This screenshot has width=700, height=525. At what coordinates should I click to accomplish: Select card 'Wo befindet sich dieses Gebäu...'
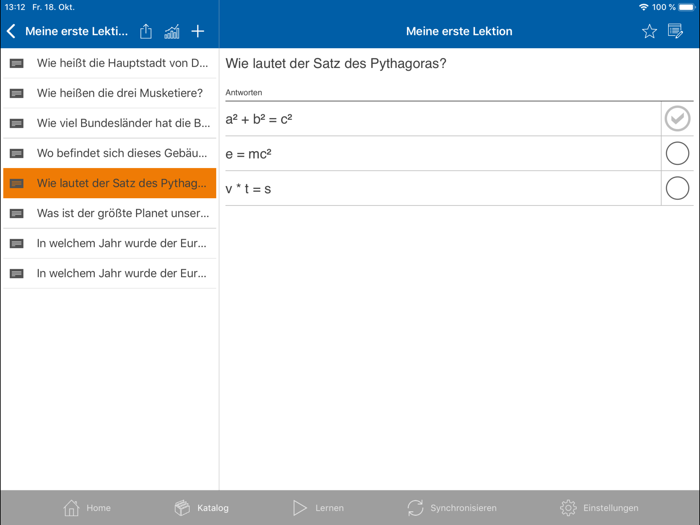tap(110, 153)
